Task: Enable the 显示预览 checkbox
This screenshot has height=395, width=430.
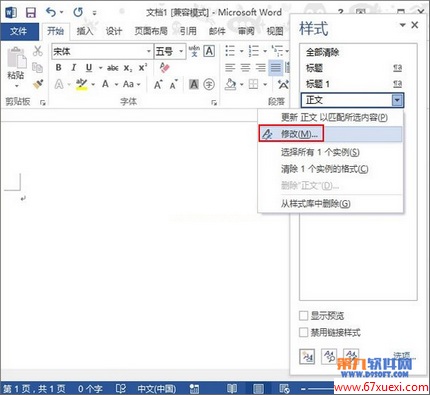Action: [304, 315]
